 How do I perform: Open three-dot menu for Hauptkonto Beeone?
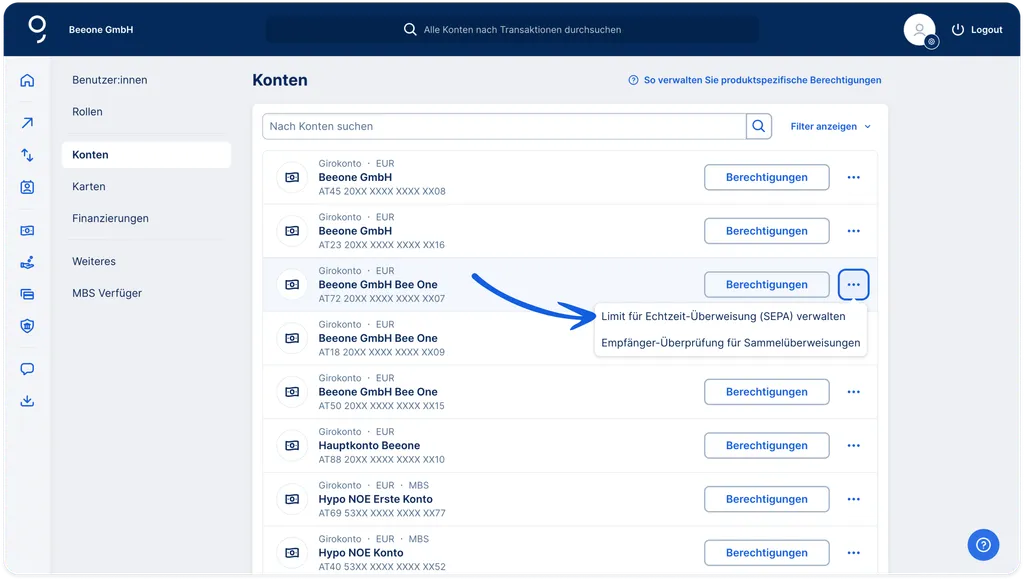(x=853, y=446)
